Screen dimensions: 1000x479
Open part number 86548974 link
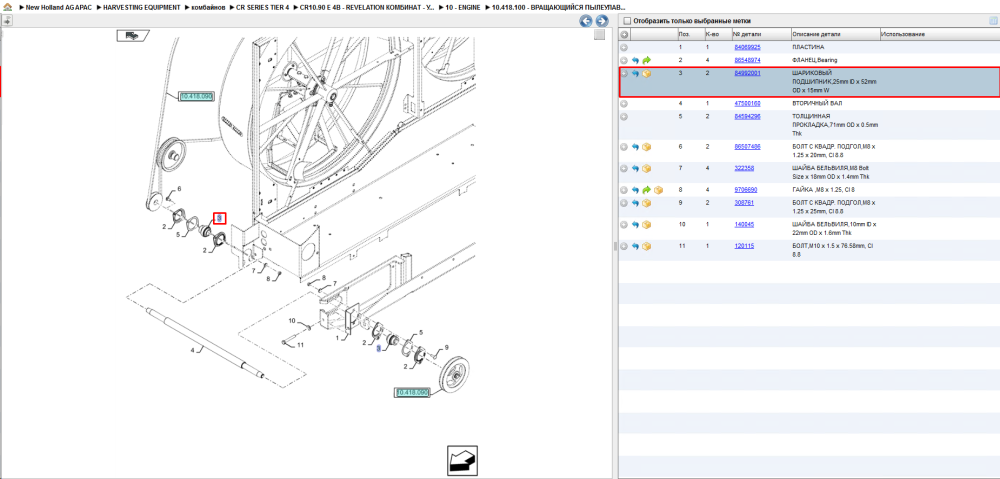click(x=747, y=60)
